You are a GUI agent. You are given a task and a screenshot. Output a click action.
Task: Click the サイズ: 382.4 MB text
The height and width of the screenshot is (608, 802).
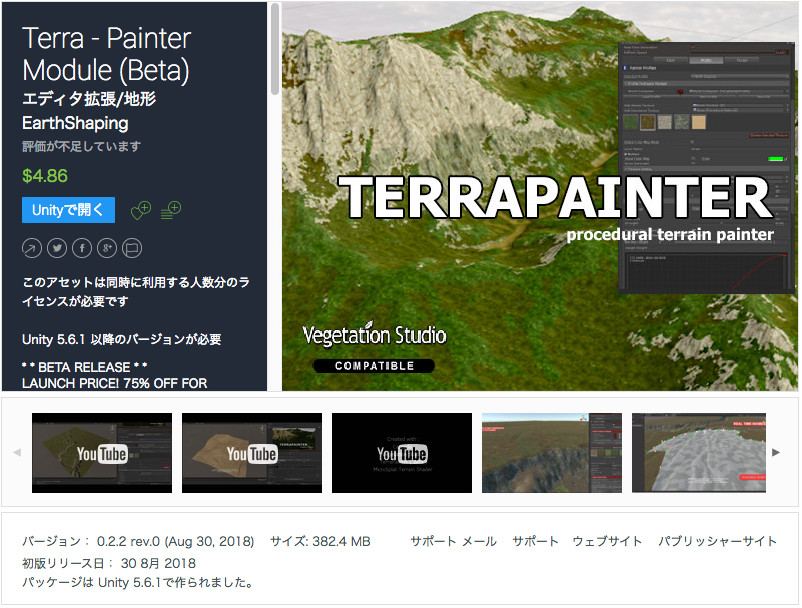coord(320,542)
